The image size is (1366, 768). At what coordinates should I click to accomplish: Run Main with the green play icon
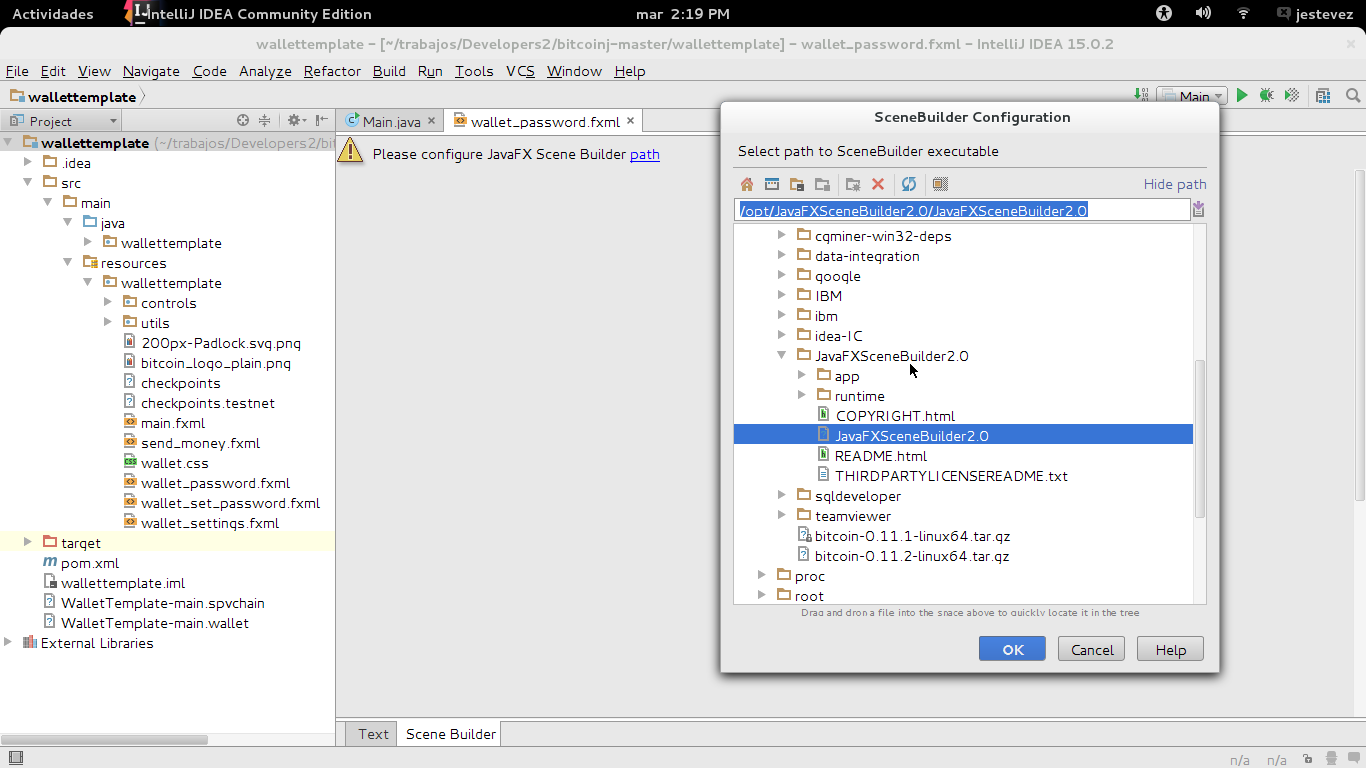(1242, 96)
